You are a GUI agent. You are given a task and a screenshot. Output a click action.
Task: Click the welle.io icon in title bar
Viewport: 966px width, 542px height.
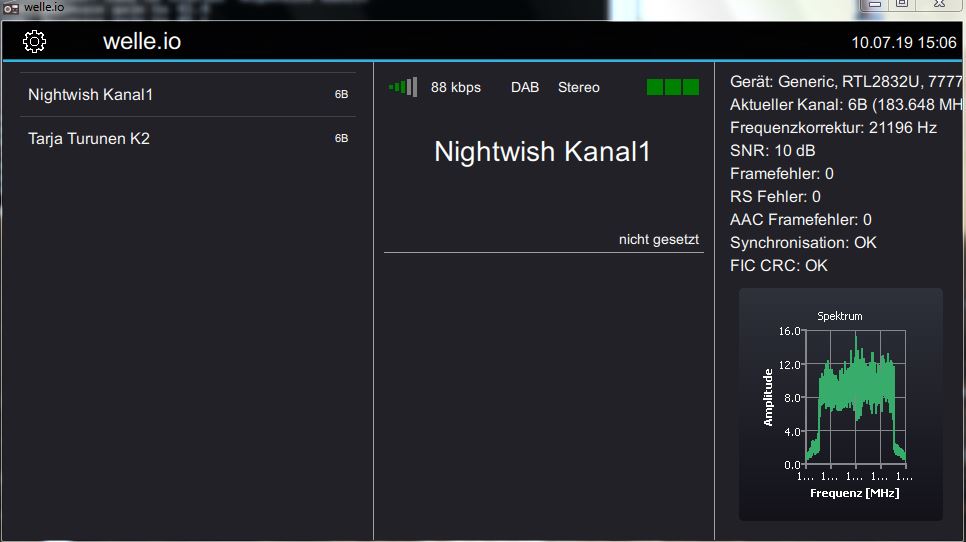(12, 8)
